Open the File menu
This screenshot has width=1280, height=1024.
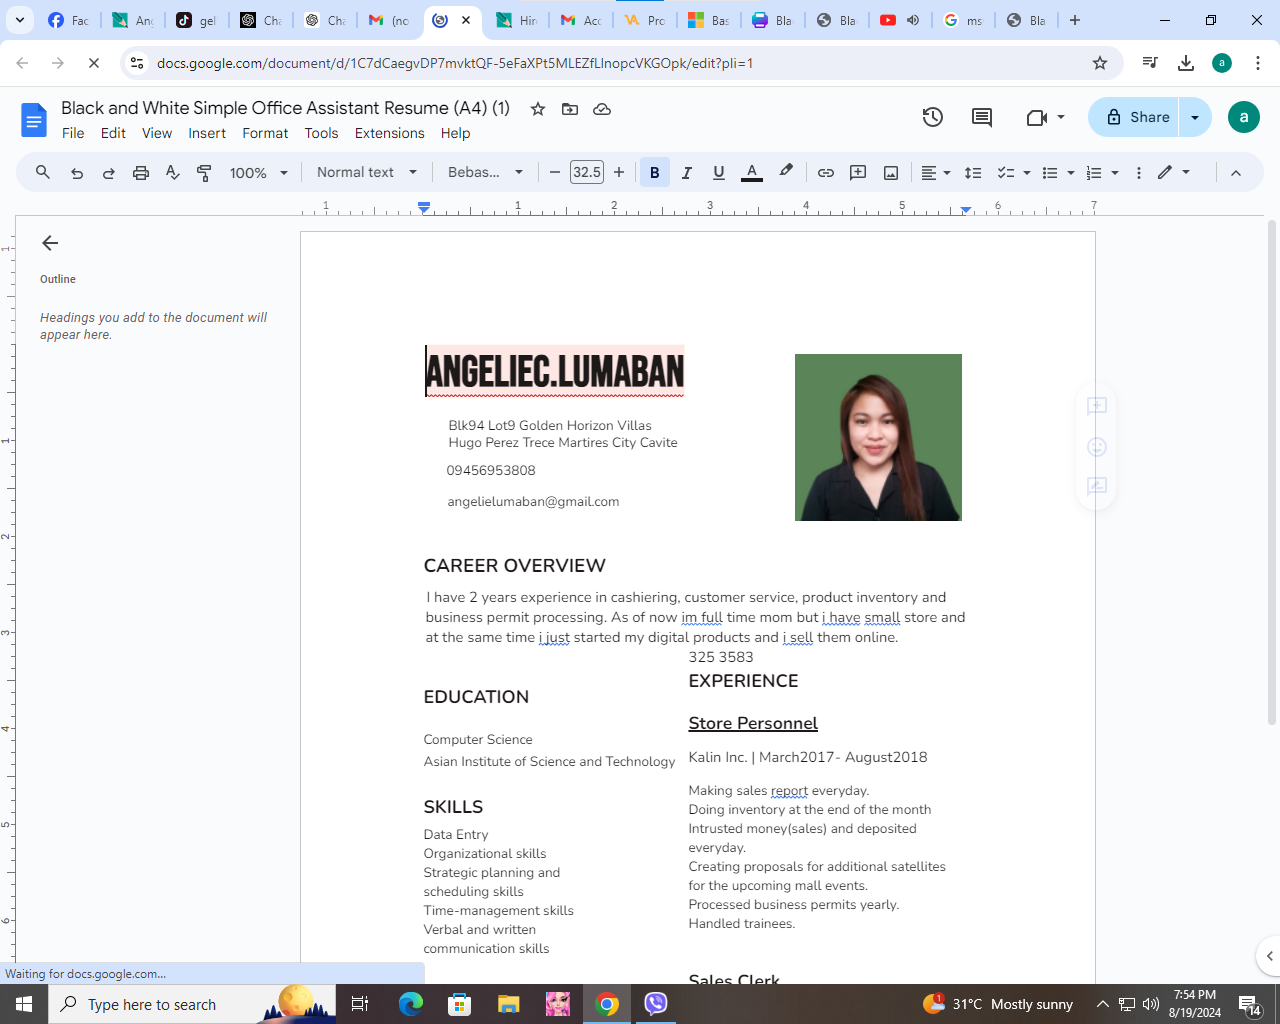pos(73,133)
